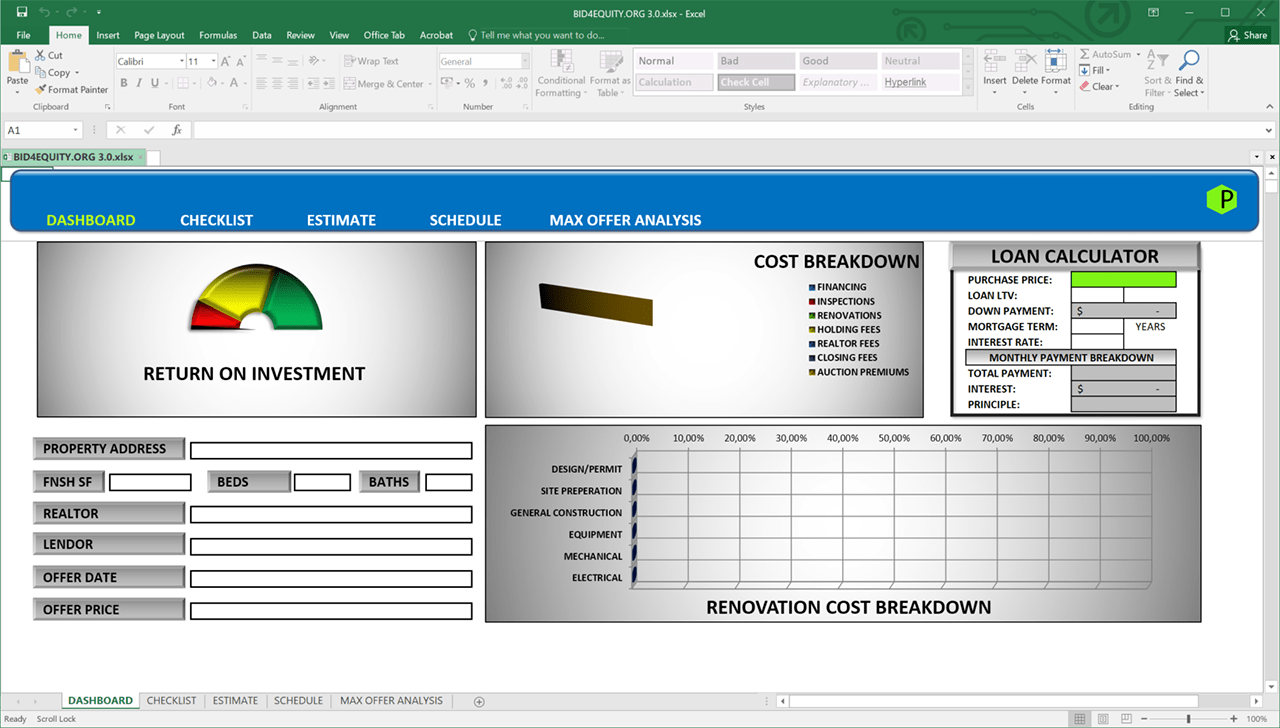Switch to the Formulas ribbon tab
This screenshot has width=1280, height=728.
[x=218, y=35]
